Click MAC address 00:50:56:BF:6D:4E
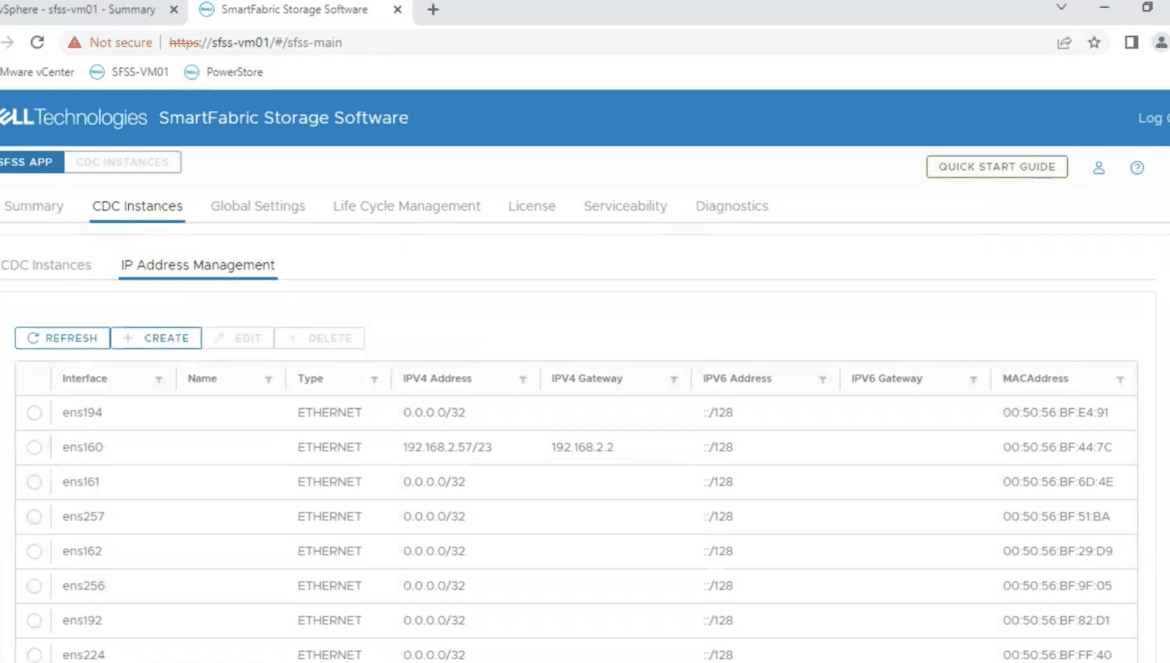Viewport: 1170px width, 663px height. pos(1058,482)
